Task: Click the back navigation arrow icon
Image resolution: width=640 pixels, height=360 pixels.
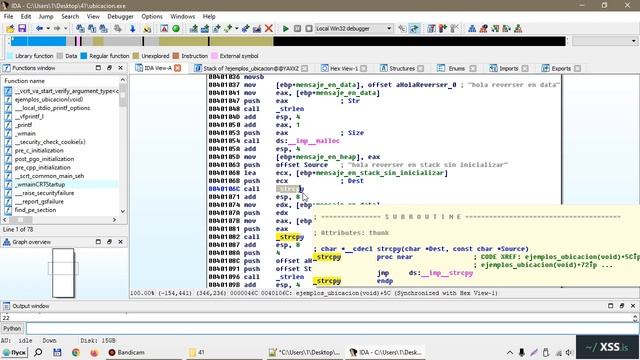Action: [39, 29]
